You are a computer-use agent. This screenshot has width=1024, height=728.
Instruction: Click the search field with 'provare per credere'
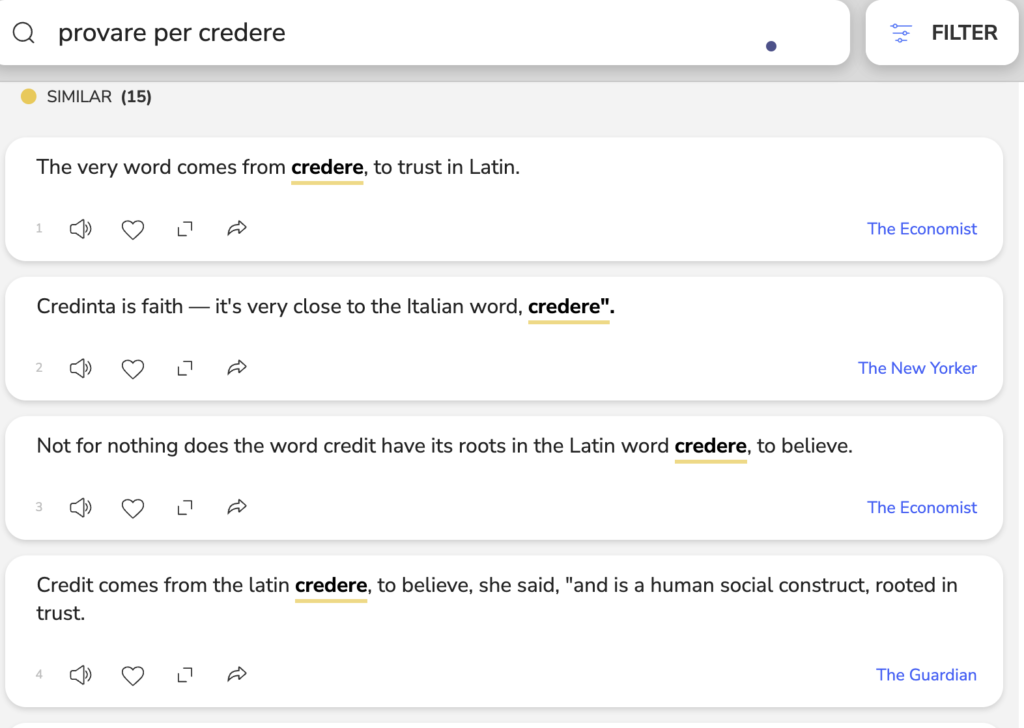click(x=400, y=33)
